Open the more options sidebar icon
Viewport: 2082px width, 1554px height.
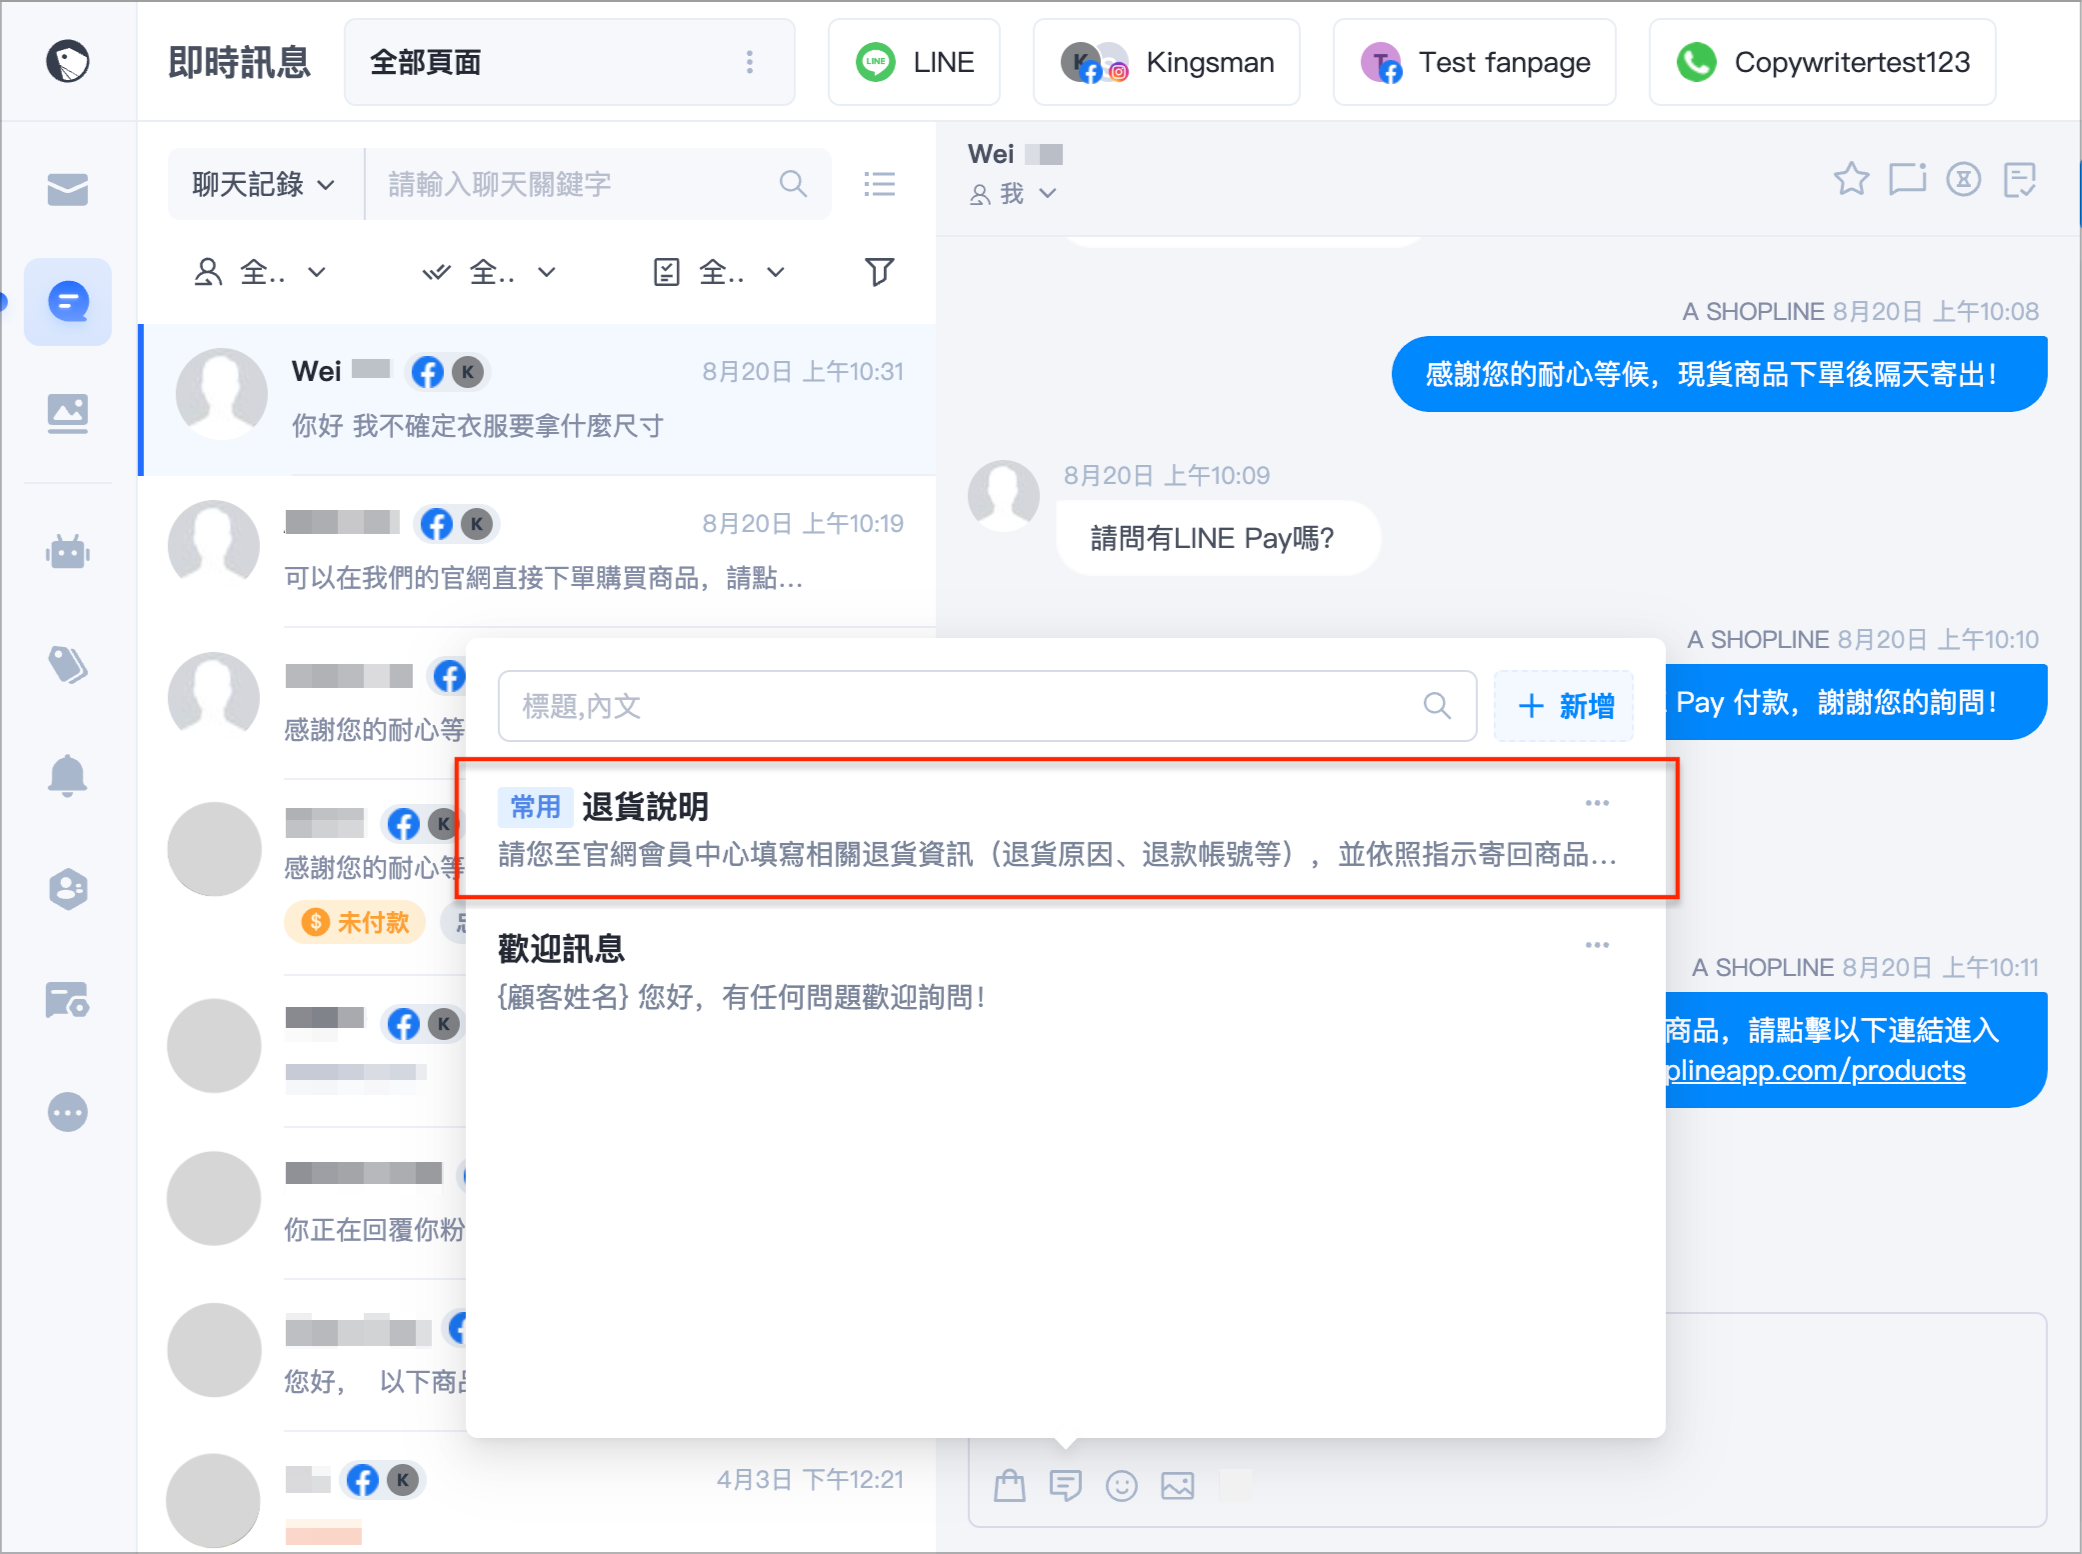click(x=67, y=1112)
